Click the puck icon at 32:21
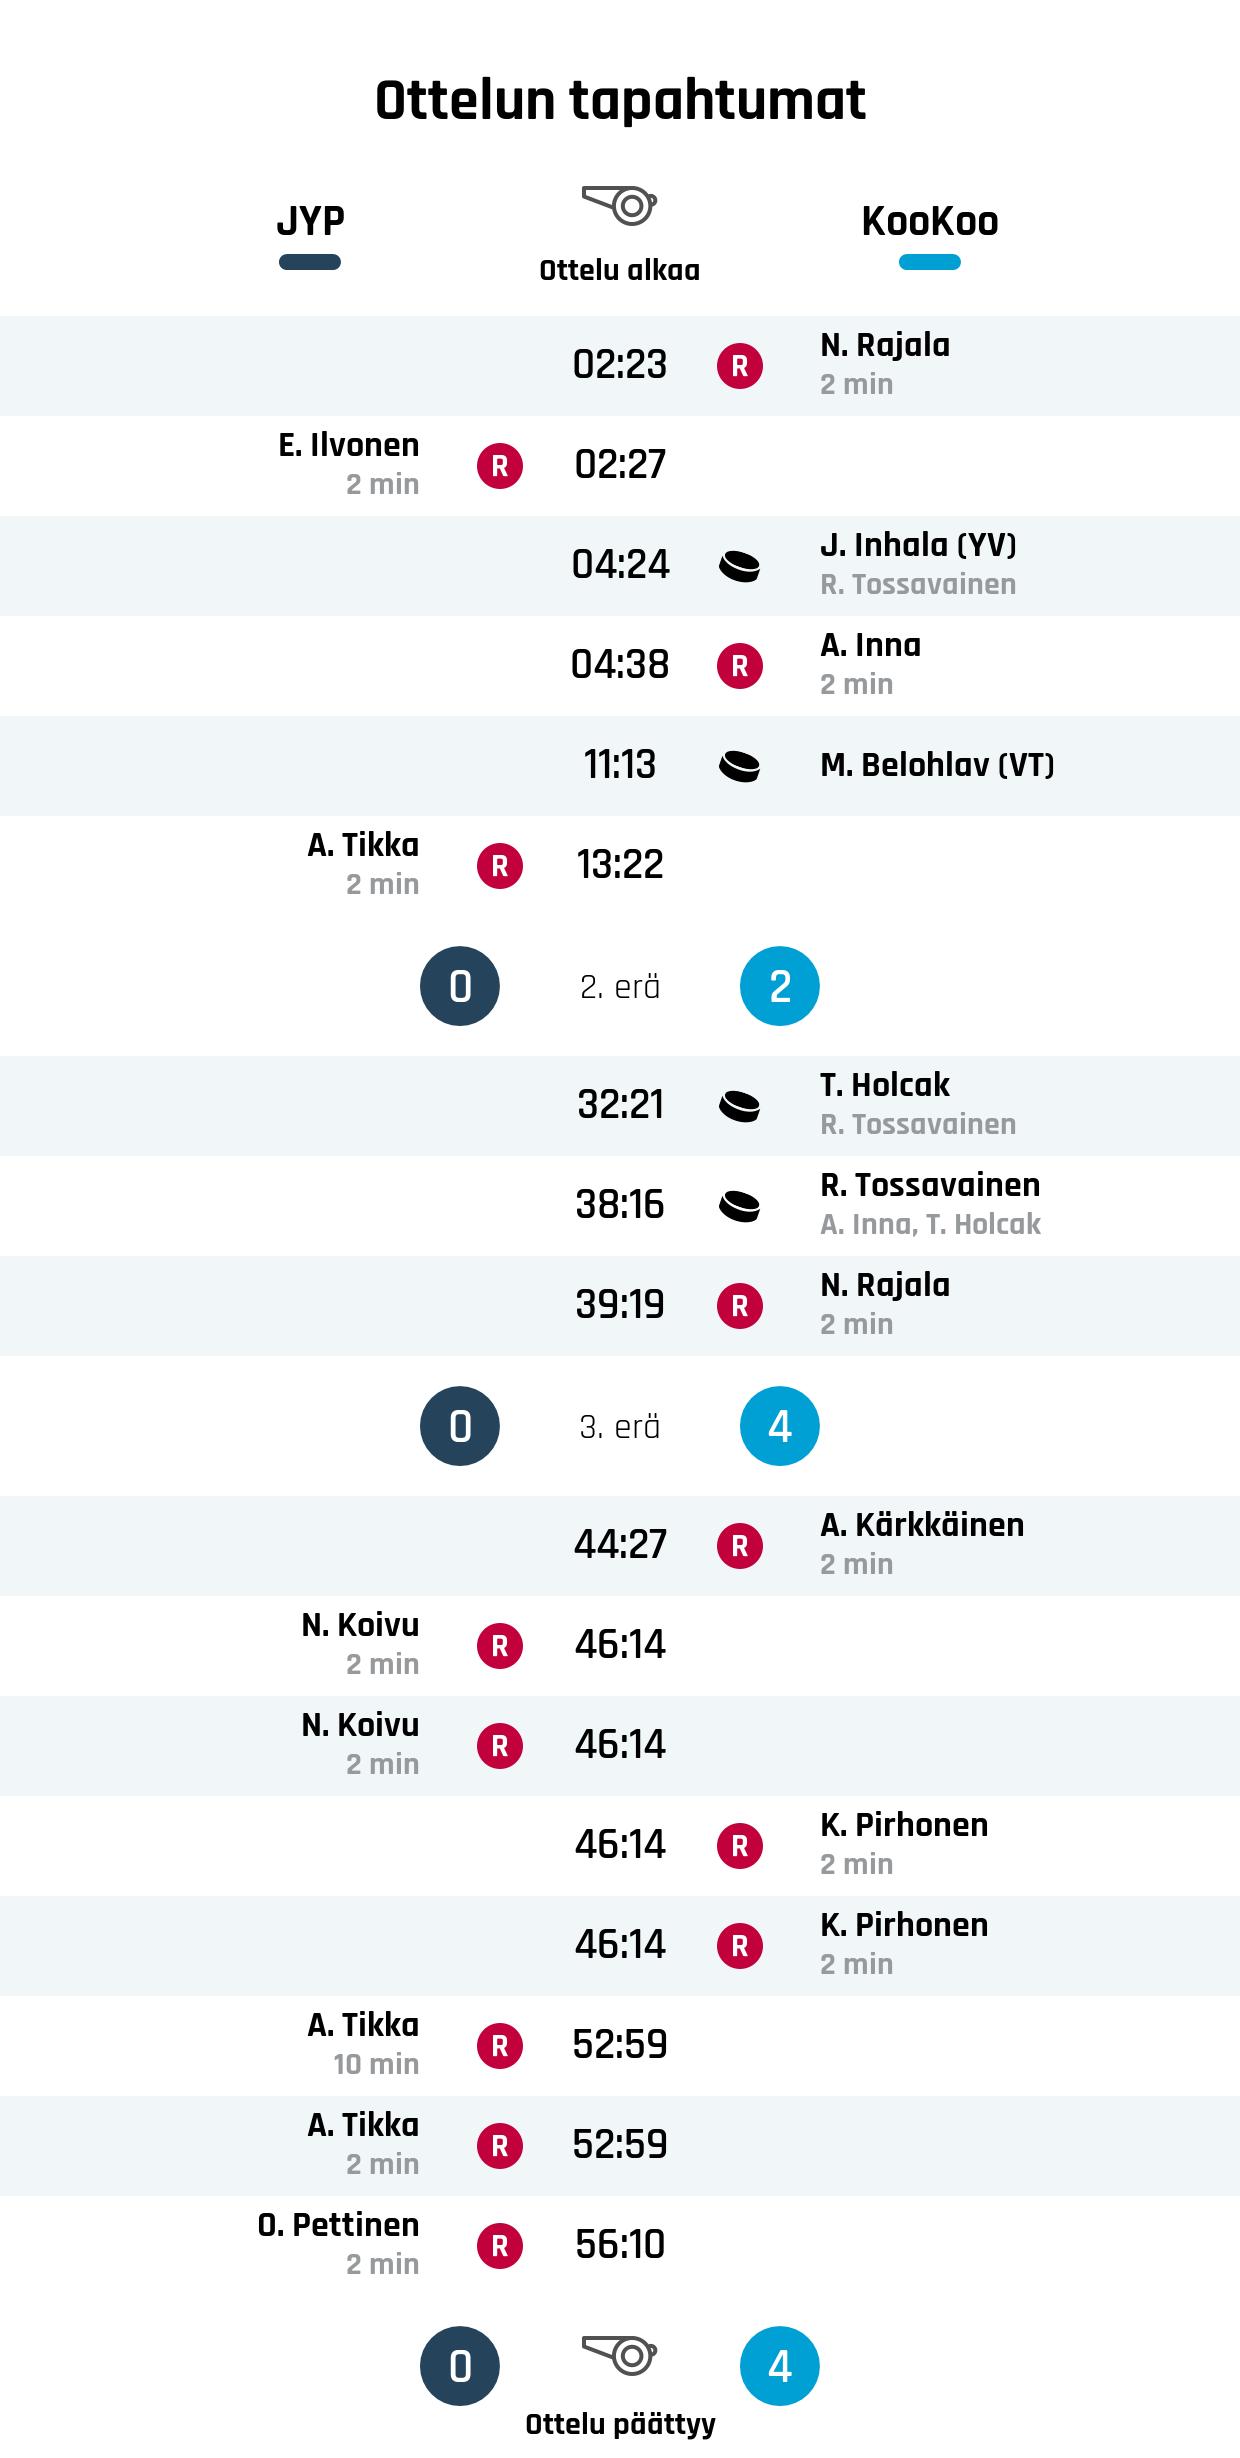This screenshot has width=1240, height=2458. (740, 1106)
